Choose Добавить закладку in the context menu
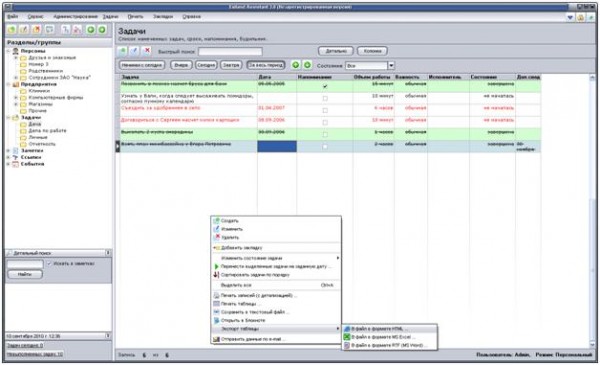Image resolution: width=600 pixels, height=365 pixels. point(276,248)
